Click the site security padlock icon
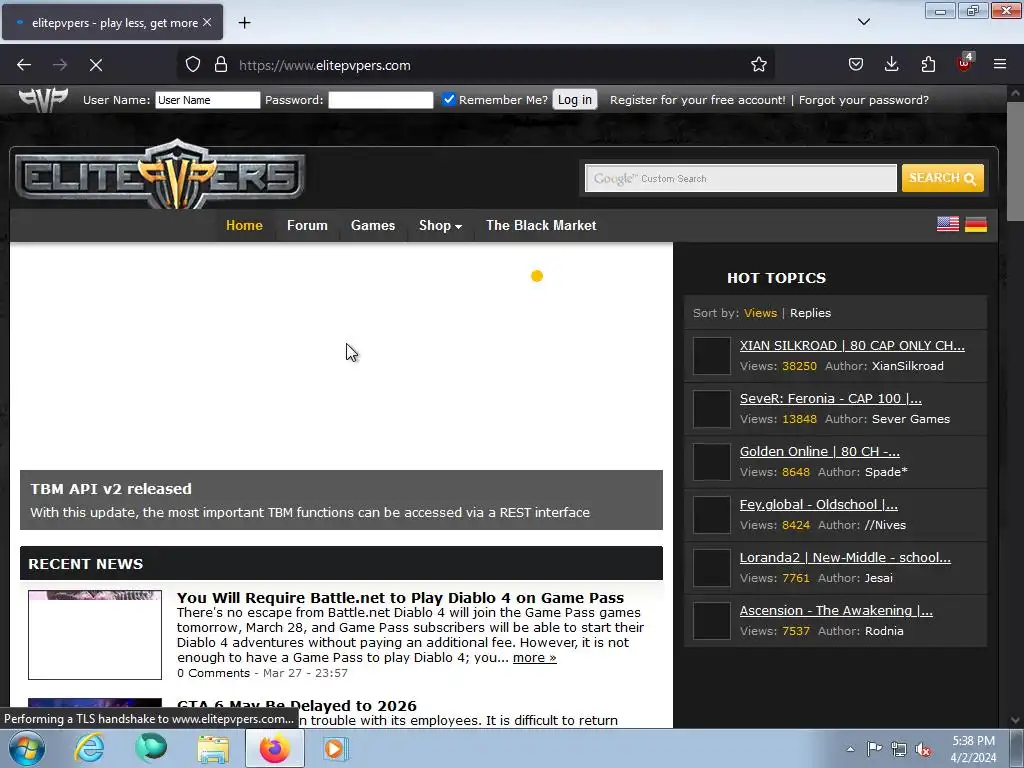Image resolution: width=1024 pixels, height=768 pixels. click(x=221, y=65)
